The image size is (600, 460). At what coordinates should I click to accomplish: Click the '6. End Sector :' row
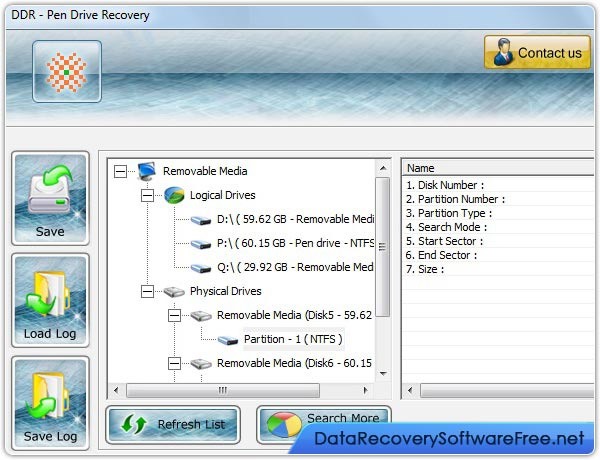[498, 255]
